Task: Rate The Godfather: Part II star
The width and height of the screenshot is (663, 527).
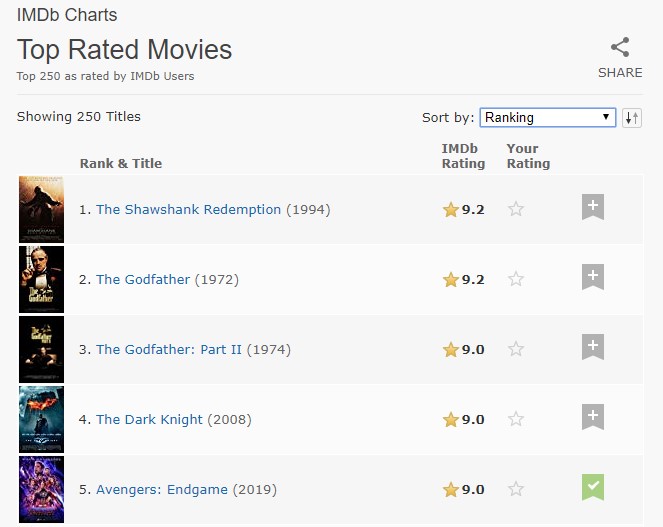Action: click(516, 350)
